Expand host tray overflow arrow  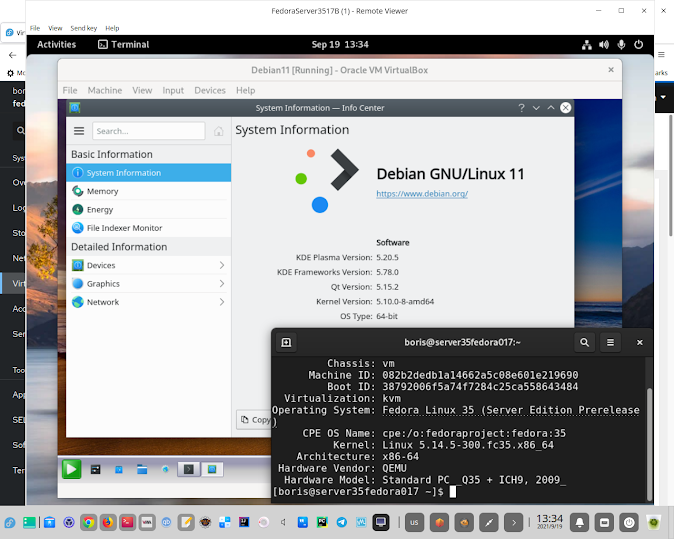514,522
